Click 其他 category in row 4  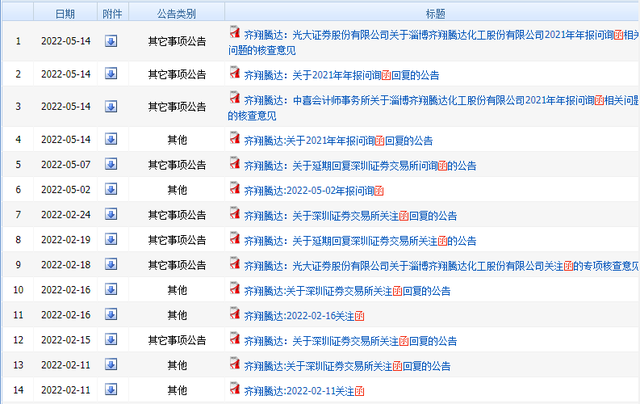(177, 140)
